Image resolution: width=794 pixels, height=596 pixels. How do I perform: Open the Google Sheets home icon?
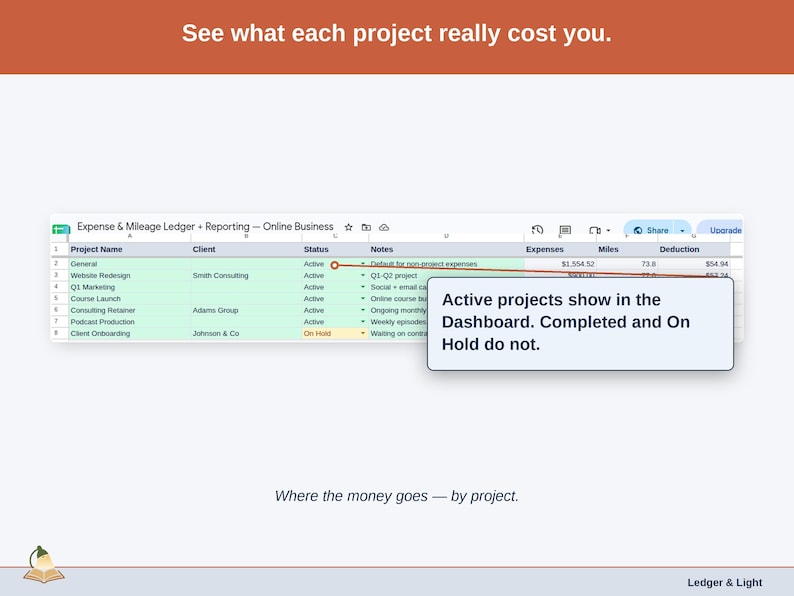click(61, 229)
